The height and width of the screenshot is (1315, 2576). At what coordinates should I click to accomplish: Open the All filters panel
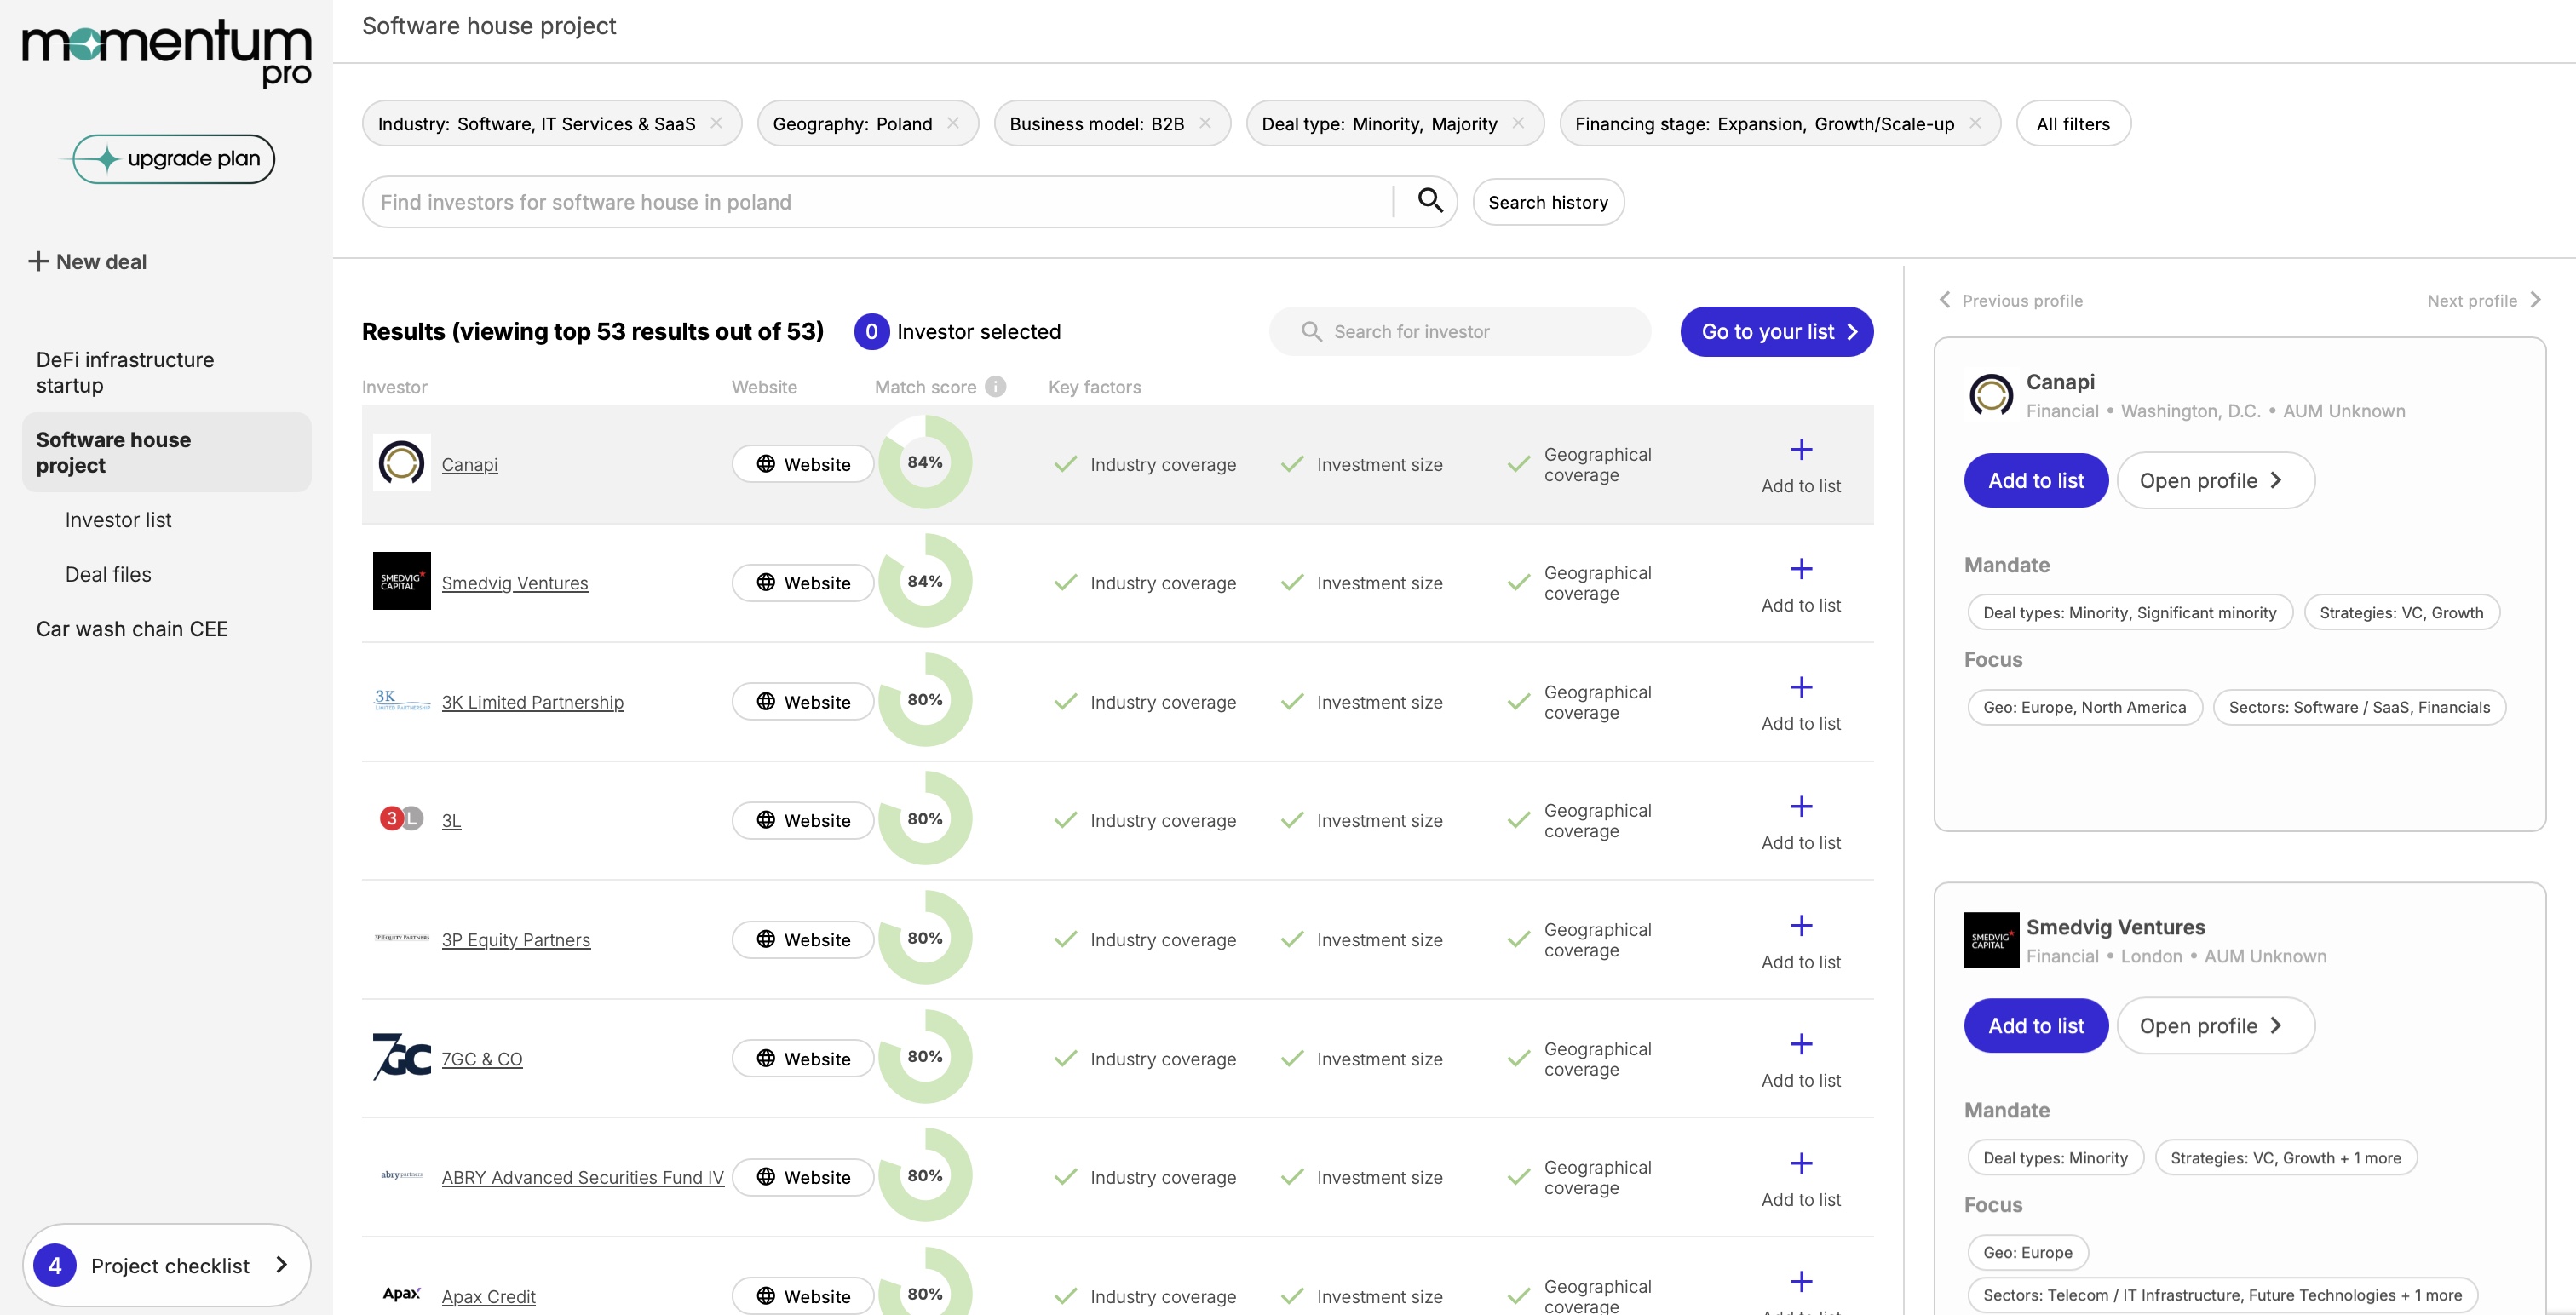point(2073,124)
